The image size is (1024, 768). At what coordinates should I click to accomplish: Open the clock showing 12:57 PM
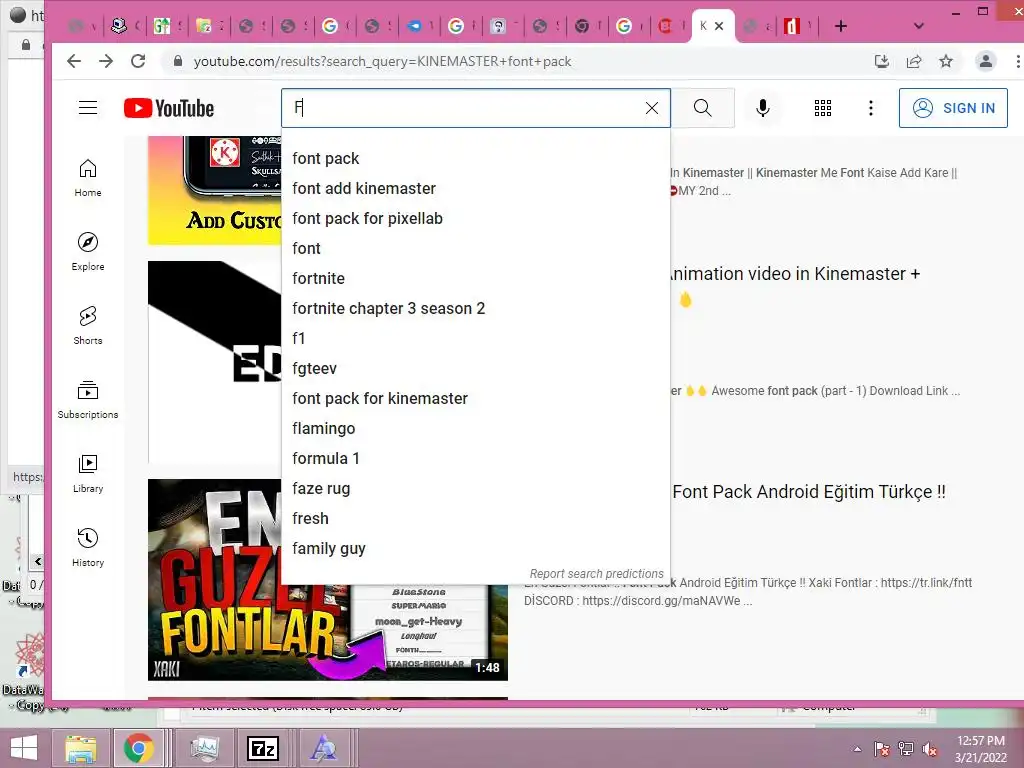980,748
